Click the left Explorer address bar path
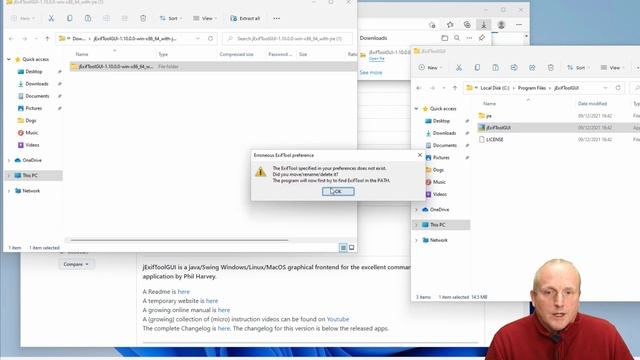The image size is (640, 360). pyautogui.click(x=130, y=39)
